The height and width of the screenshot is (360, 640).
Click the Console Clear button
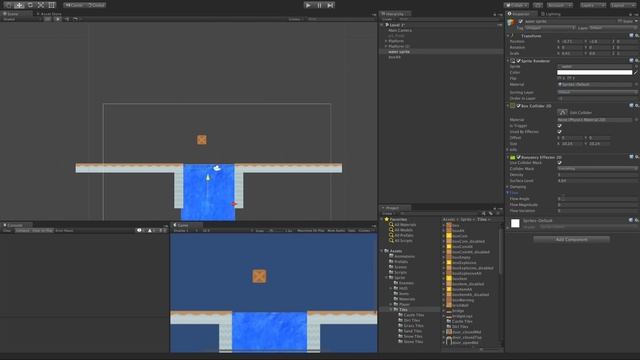[x=7, y=231]
